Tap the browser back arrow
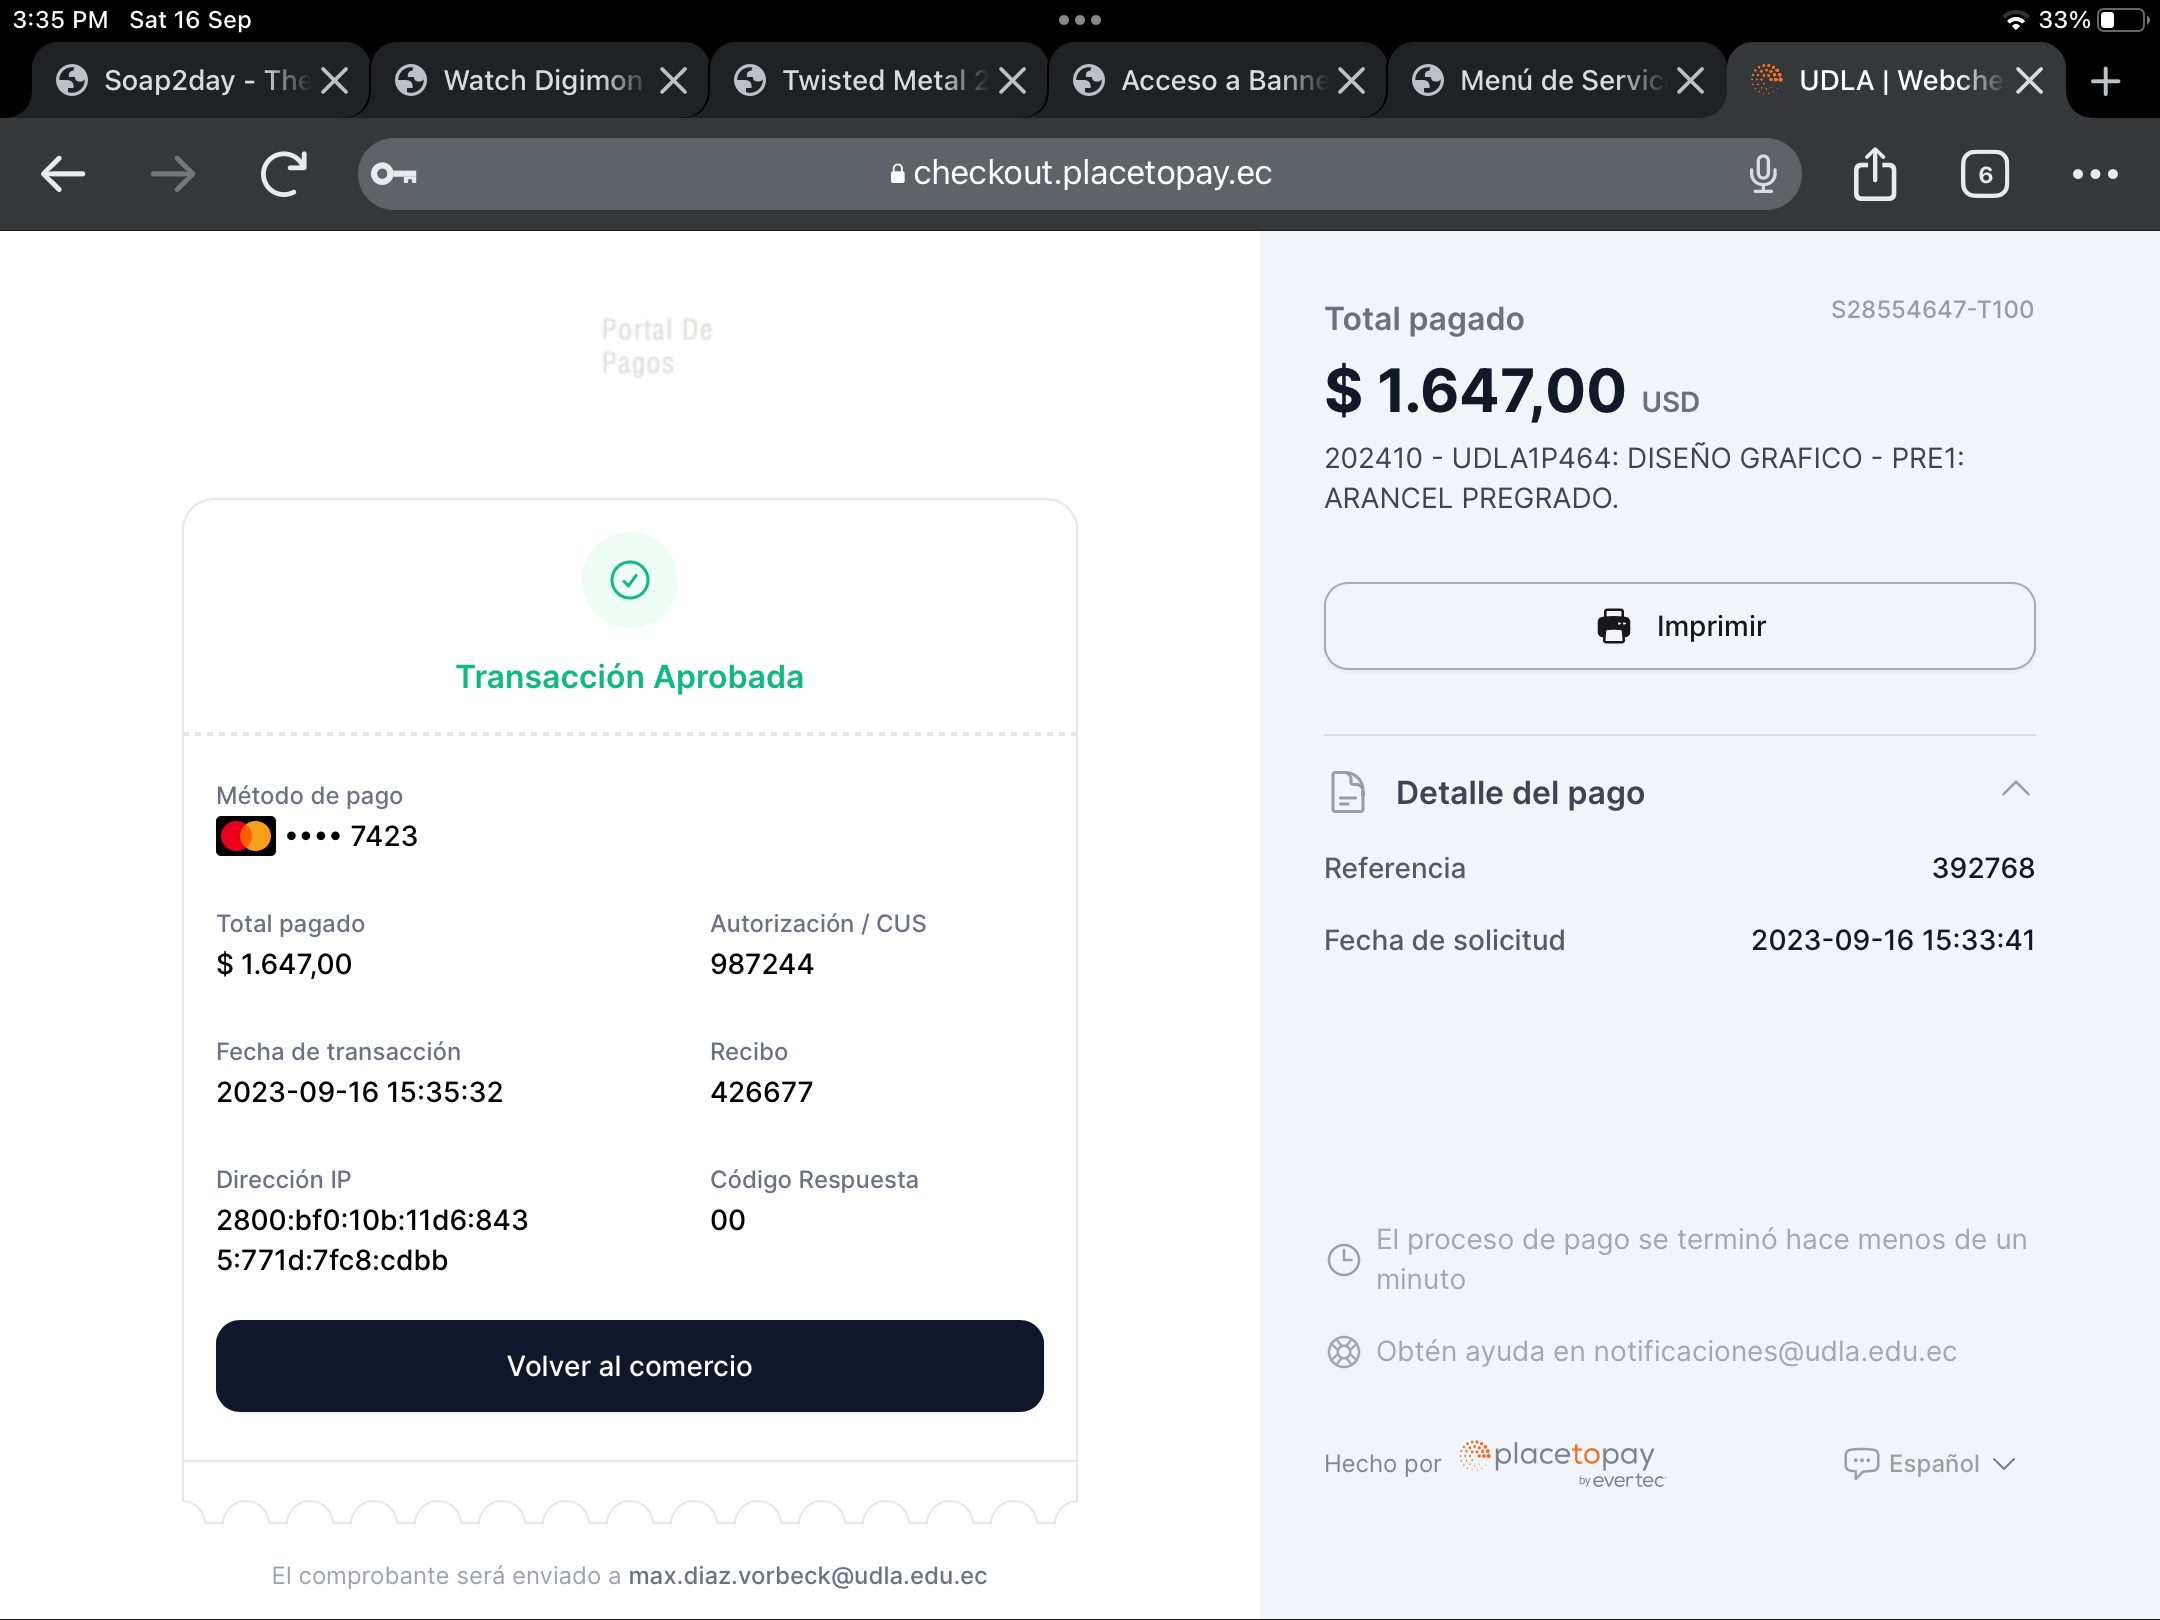Screen dimensions: 2160x1620 [x=63, y=174]
